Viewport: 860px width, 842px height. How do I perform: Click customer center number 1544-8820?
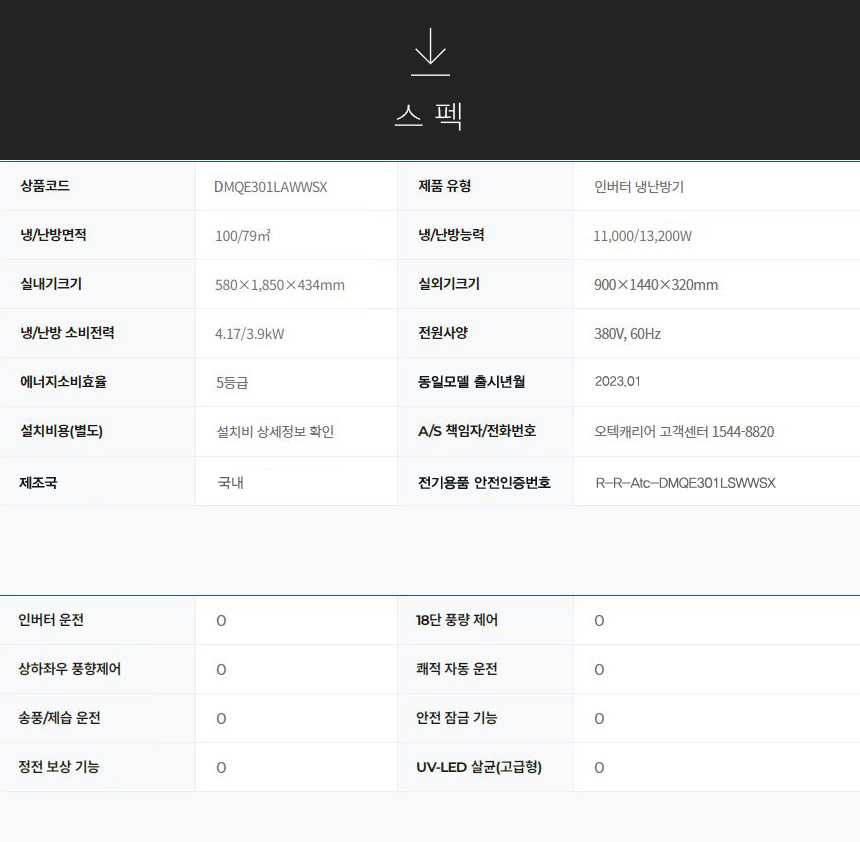point(742,432)
